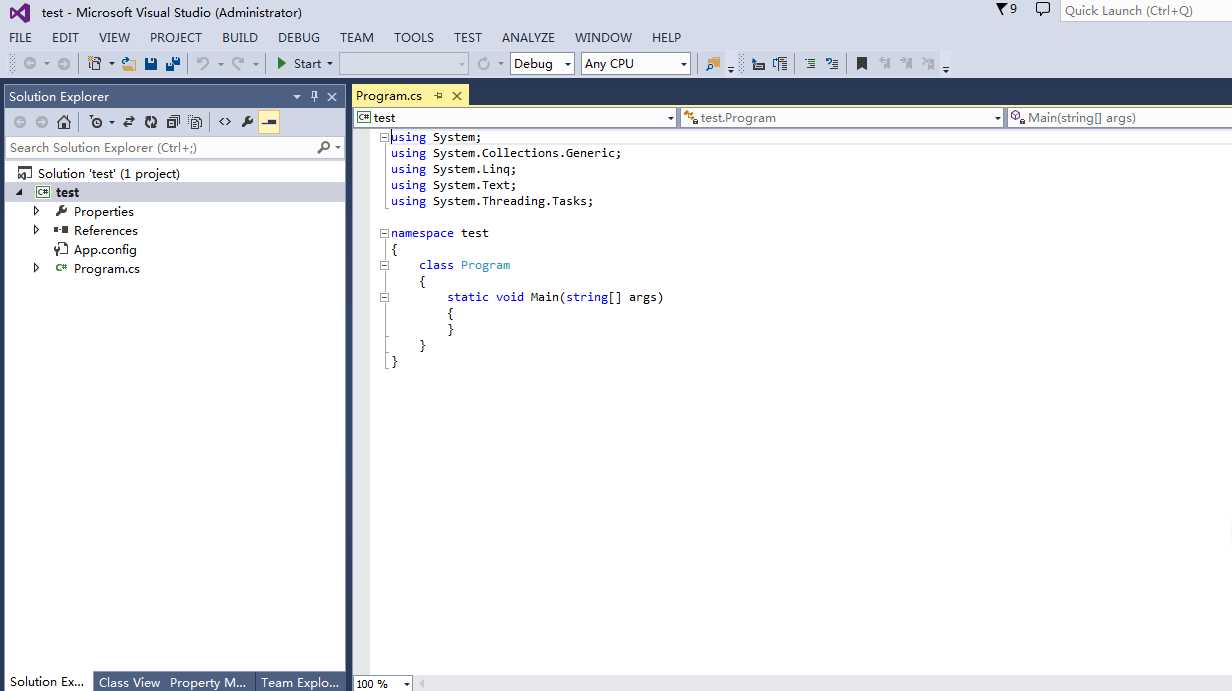The height and width of the screenshot is (691, 1232).
Task: Click the Search Solution Explorer input field
Action: (160, 147)
